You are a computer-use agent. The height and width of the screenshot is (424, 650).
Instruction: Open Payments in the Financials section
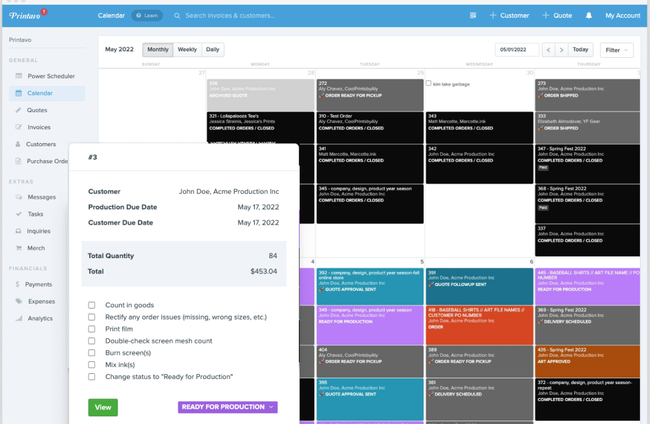40,284
